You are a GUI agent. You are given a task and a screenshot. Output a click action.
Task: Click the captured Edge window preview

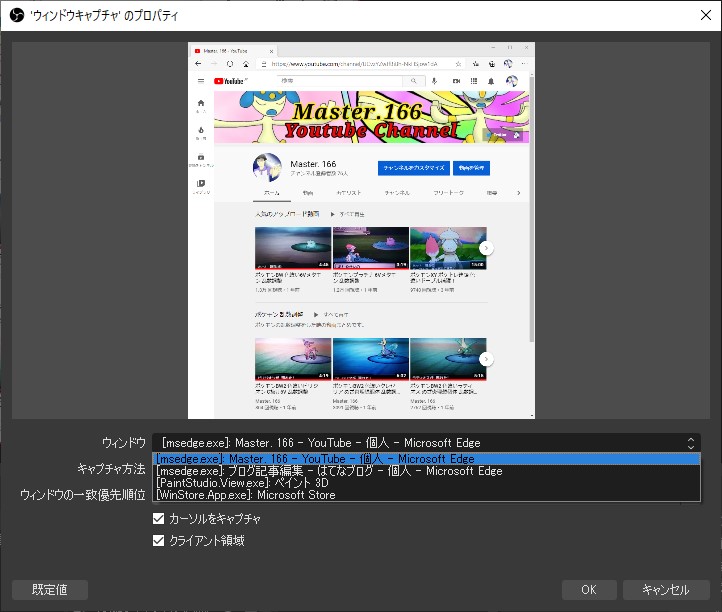tap(361, 230)
